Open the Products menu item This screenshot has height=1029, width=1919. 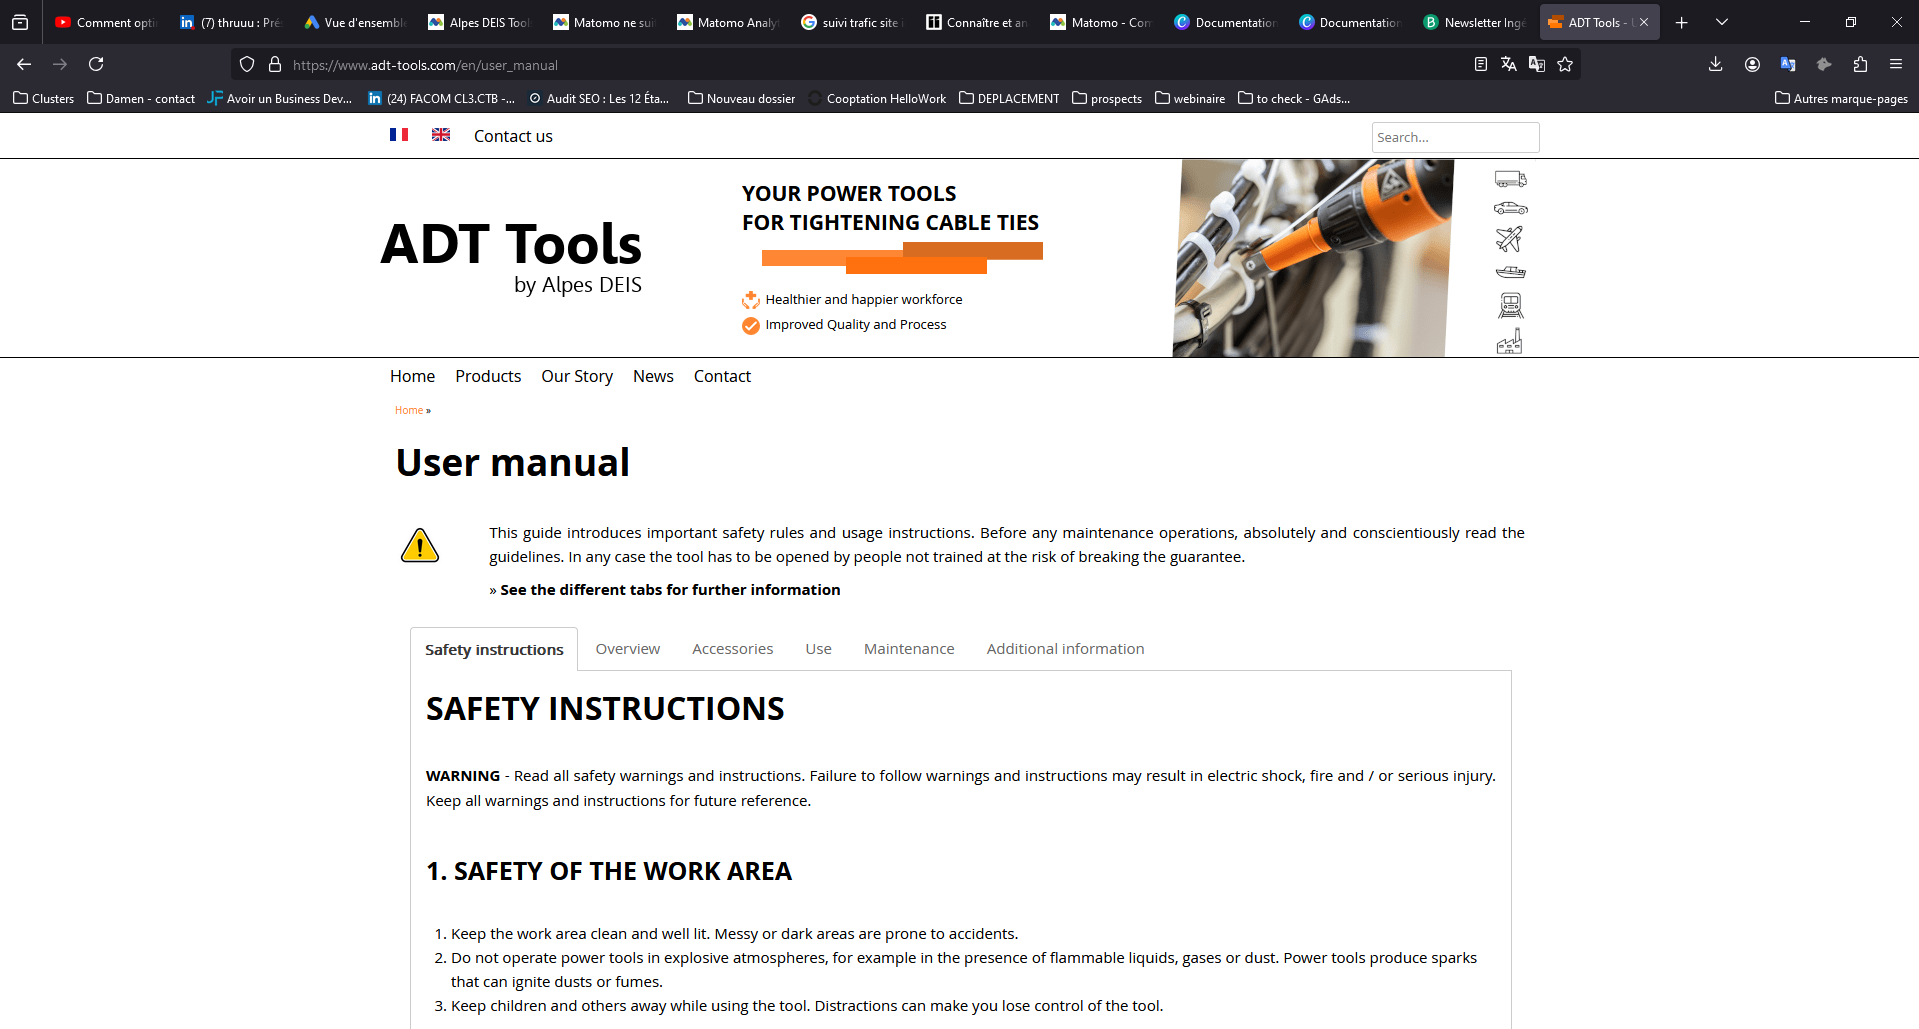pyautogui.click(x=488, y=376)
